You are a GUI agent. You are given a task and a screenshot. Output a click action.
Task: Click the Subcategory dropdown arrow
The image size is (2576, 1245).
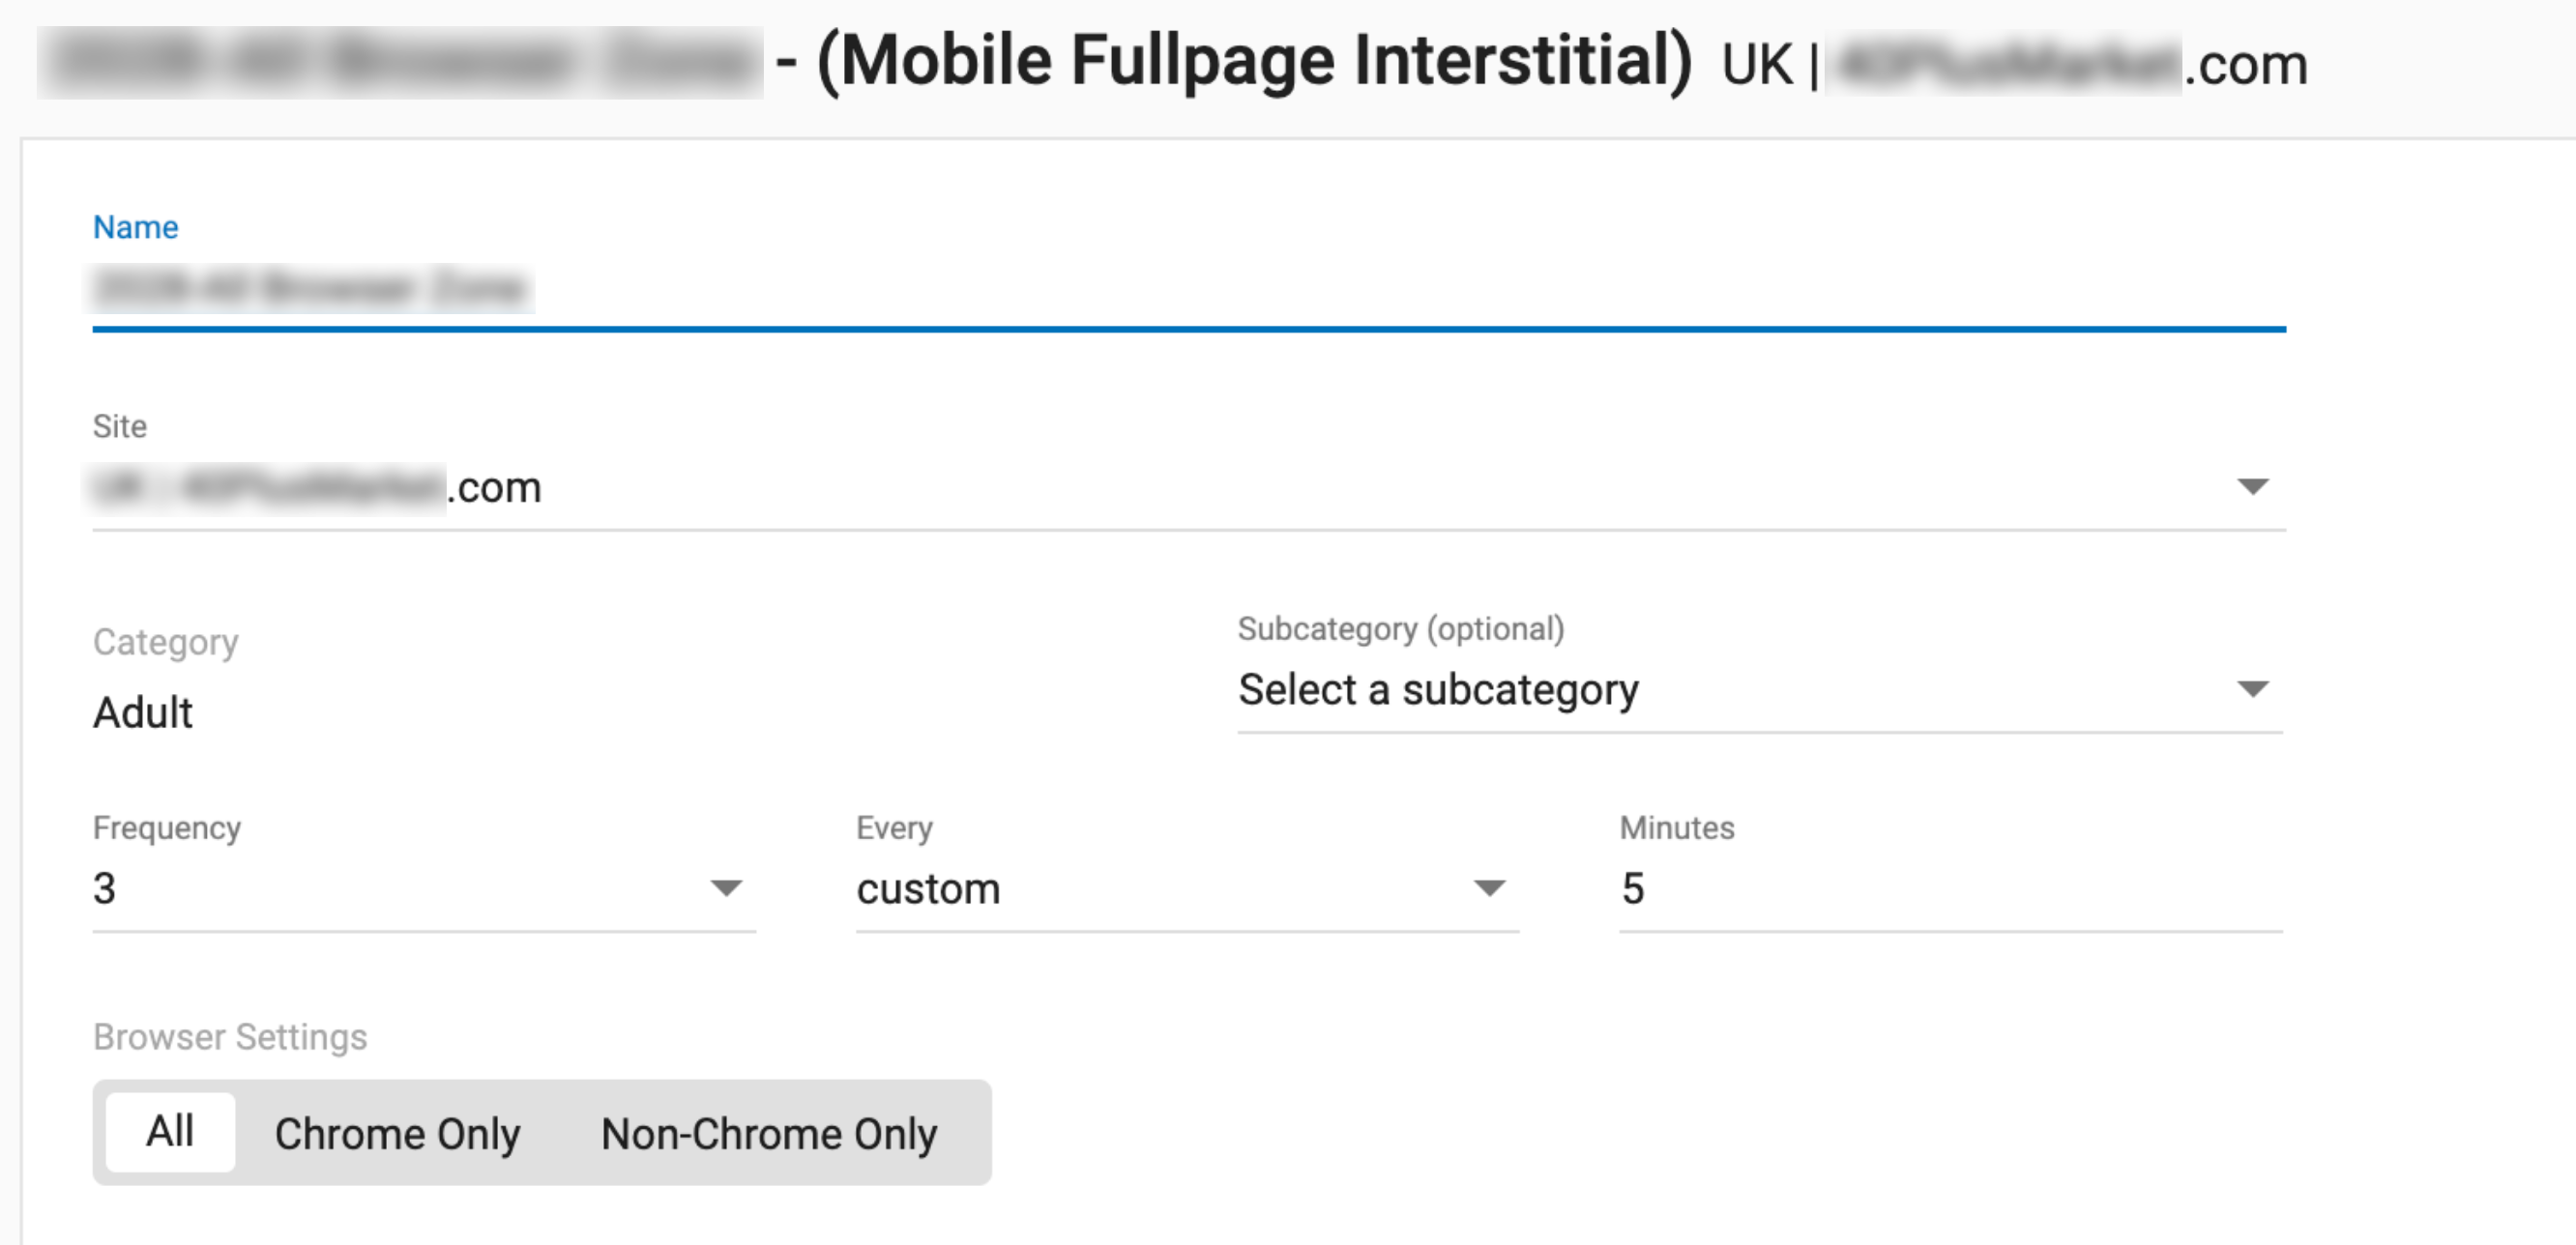2254,688
